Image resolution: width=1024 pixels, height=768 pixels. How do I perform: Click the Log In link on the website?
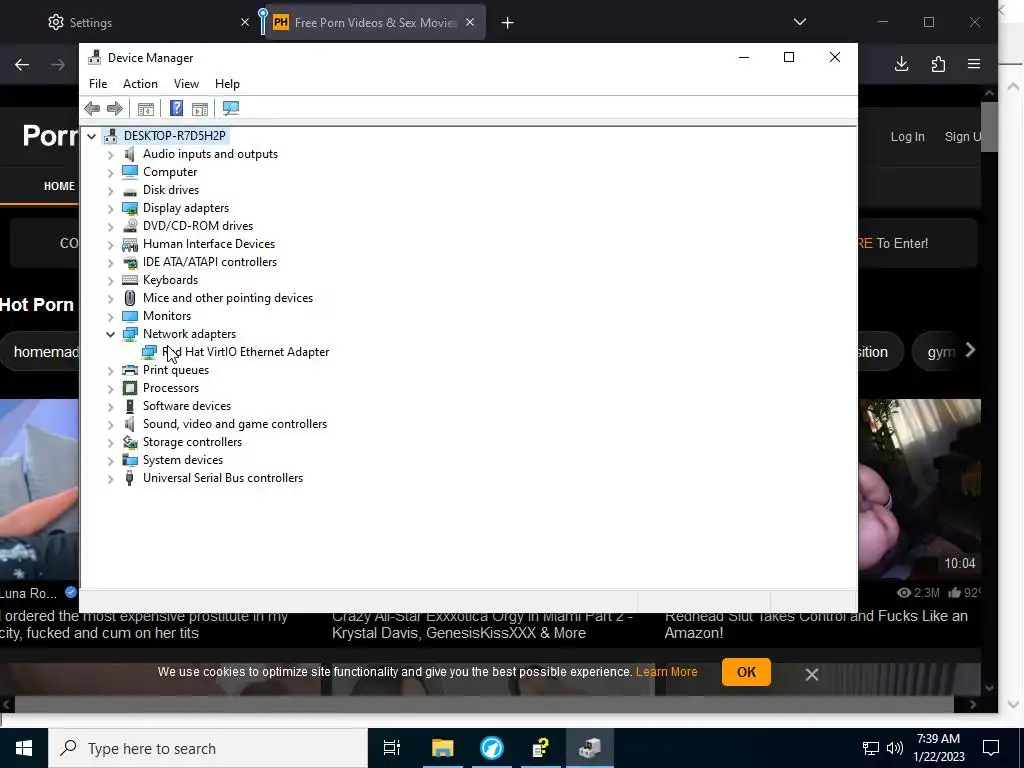pyautogui.click(x=907, y=136)
